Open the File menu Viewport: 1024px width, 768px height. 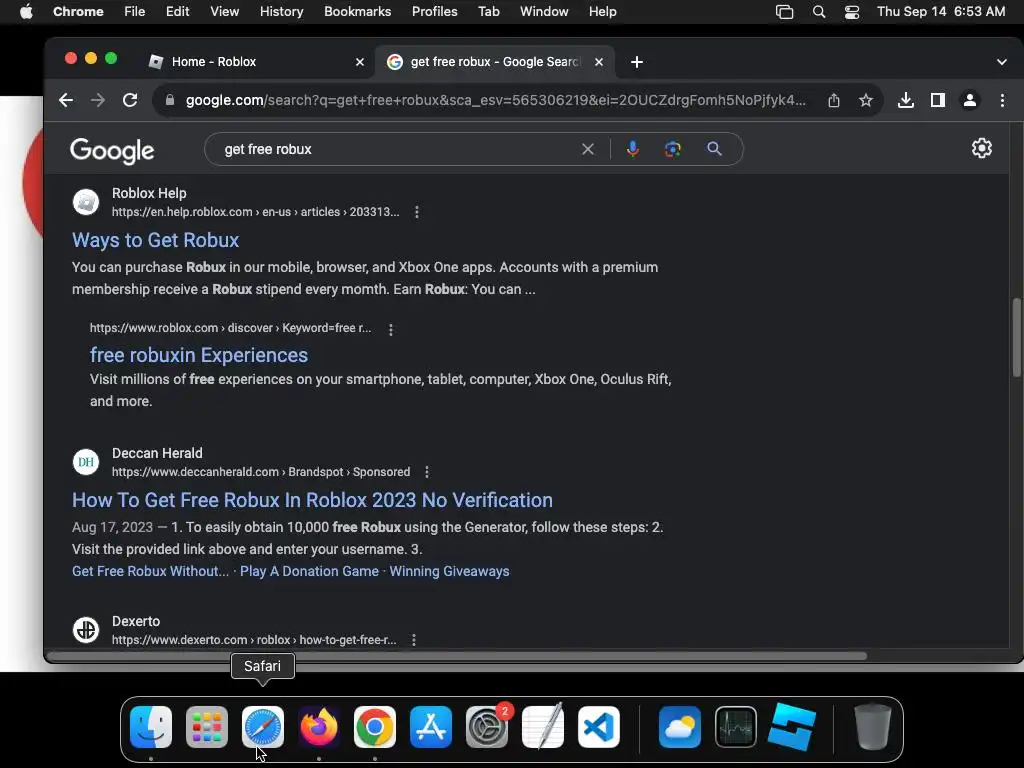pos(135,11)
